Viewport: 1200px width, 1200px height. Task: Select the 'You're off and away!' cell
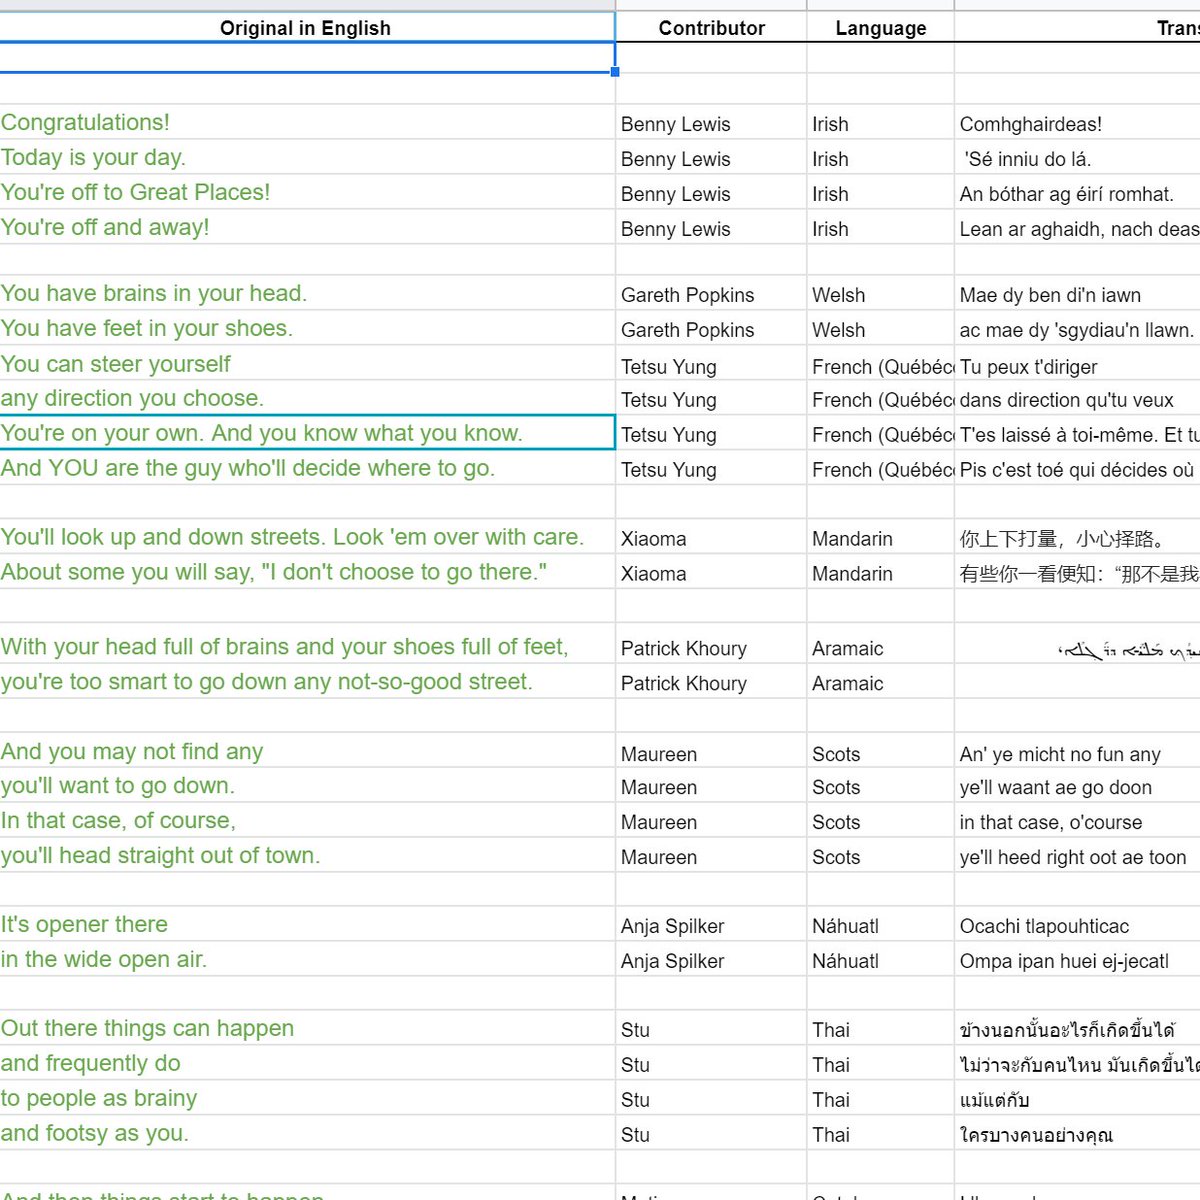click(306, 227)
